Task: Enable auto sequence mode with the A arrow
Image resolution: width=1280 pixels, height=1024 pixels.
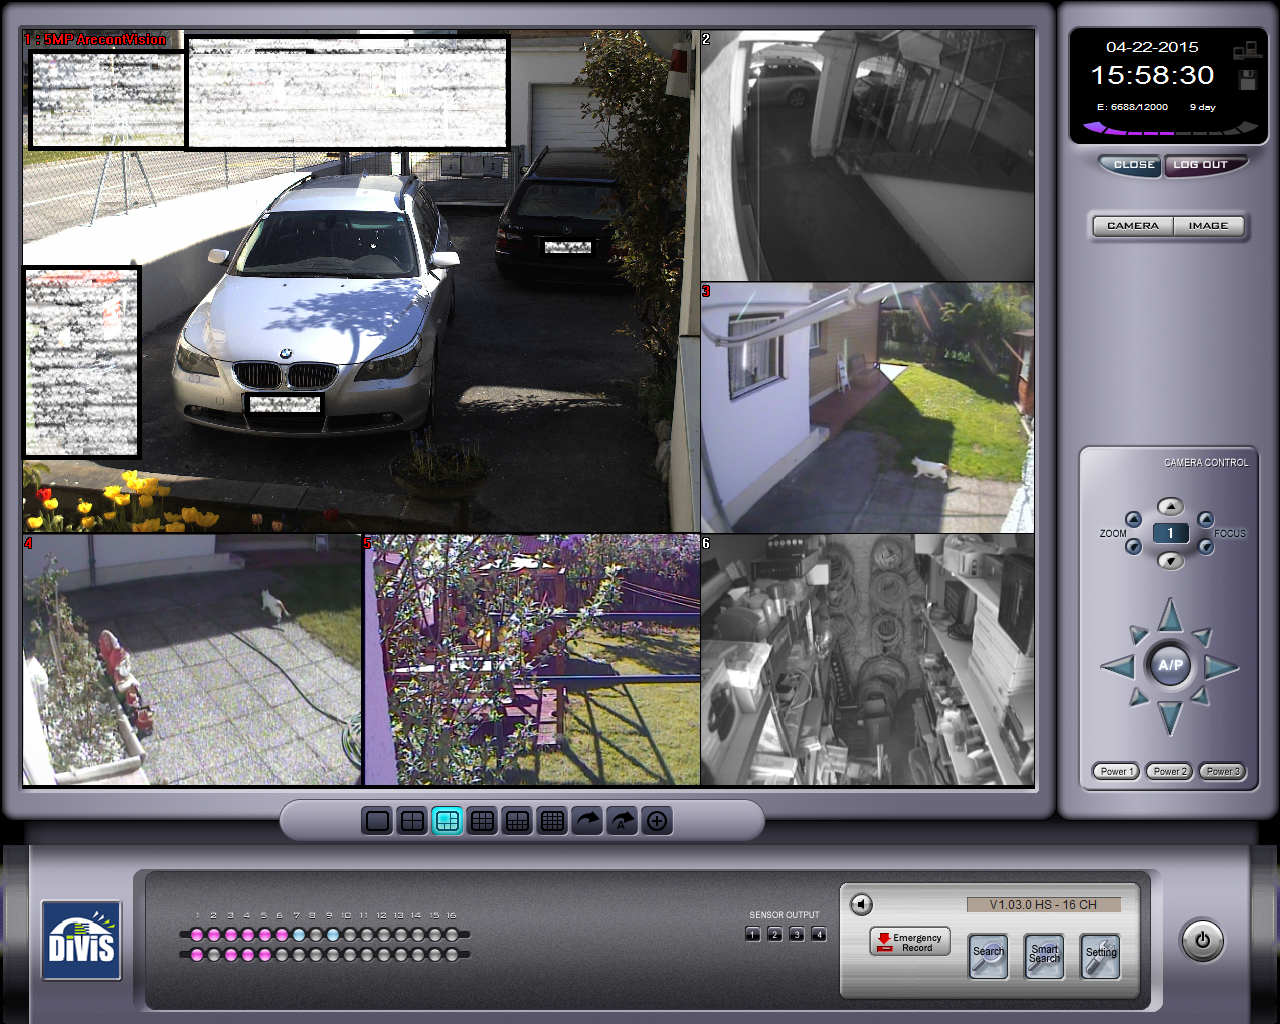Action: coord(622,820)
